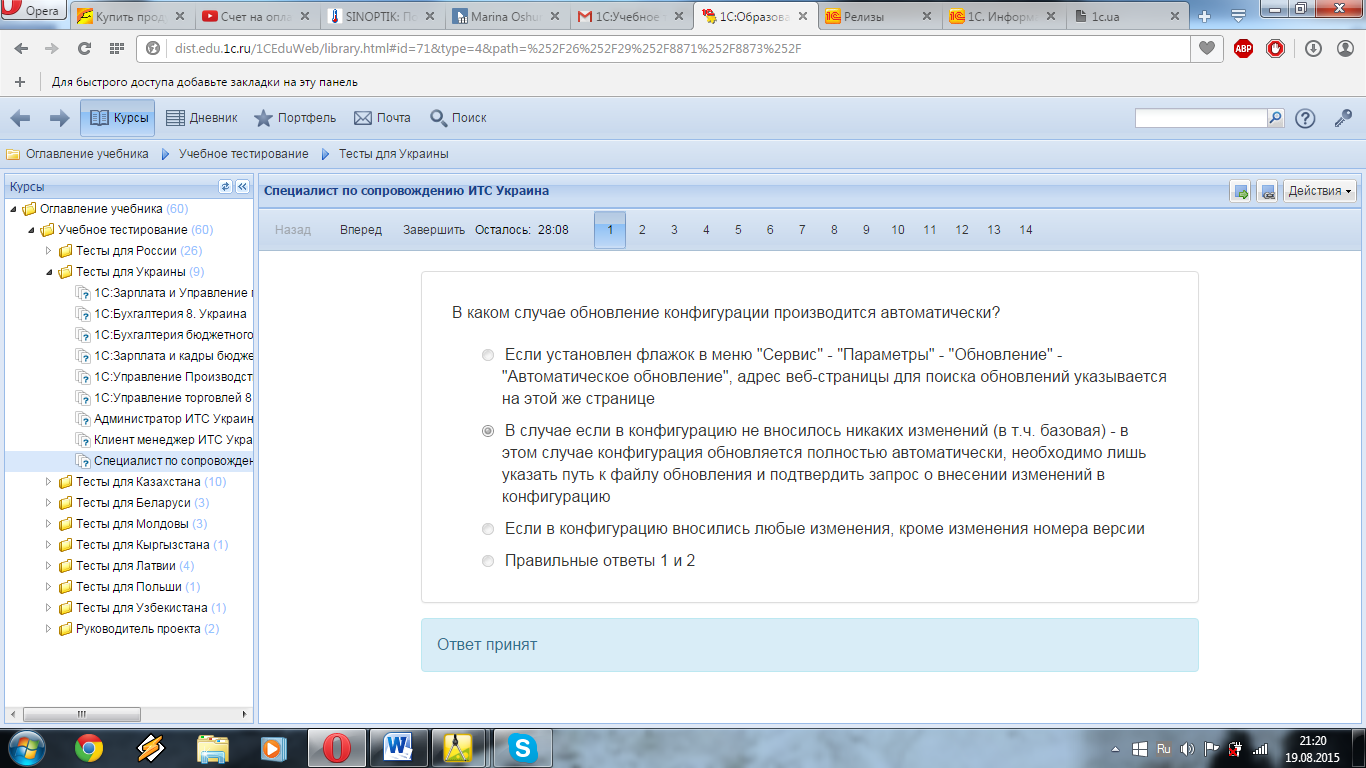The image size is (1366, 768).
Task: Open the Тесты для Польши folder
Action: click(x=132, y=587)
